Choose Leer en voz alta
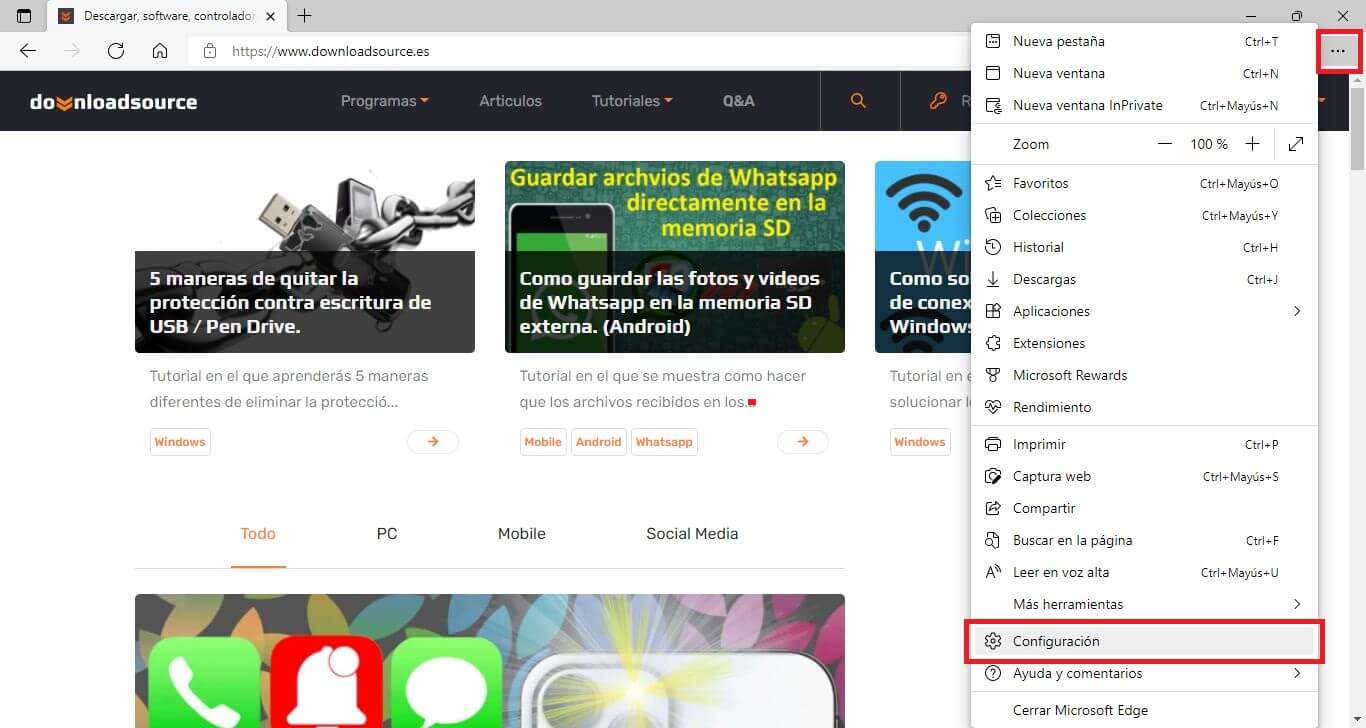The width and height of the screenshot is (1366, 728). click(x=1145, y=572)
